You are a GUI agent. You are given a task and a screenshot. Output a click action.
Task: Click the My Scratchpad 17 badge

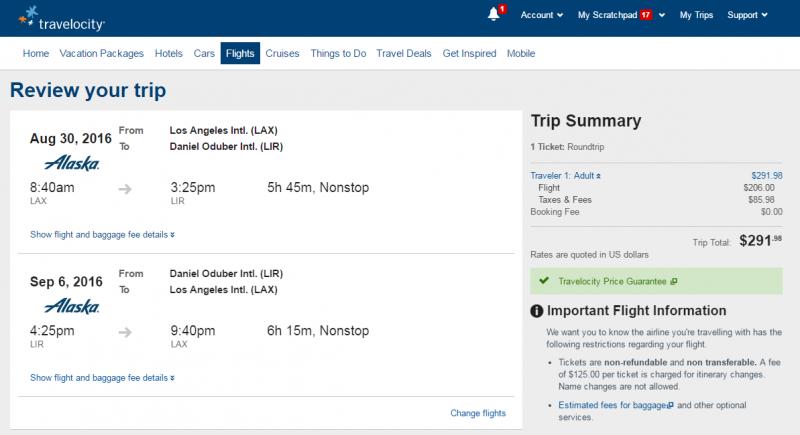click(x=646, y=15)
